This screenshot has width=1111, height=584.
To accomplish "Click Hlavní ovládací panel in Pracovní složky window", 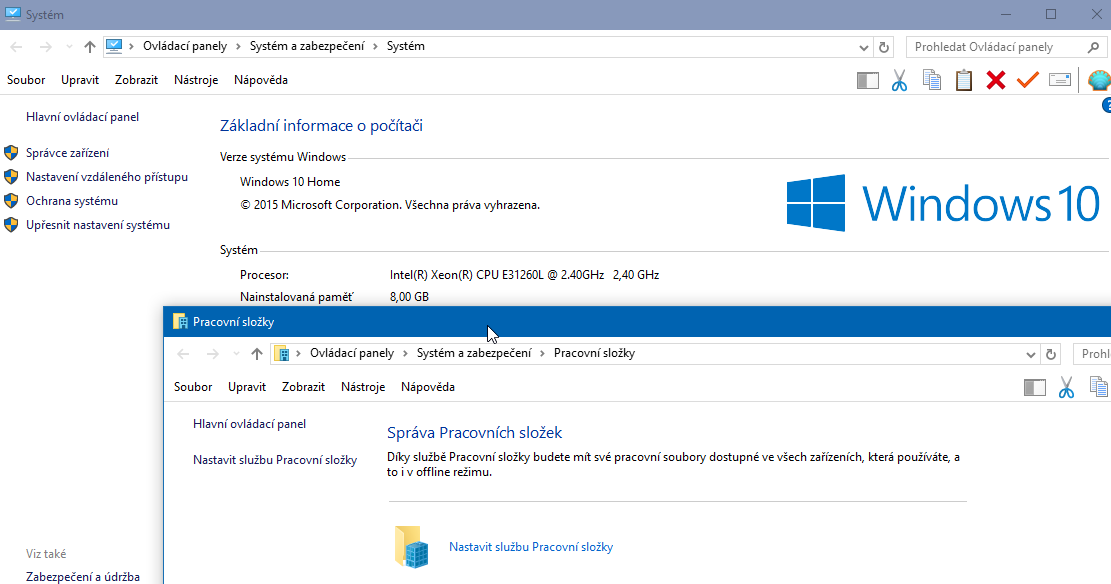I will [249, 424].
